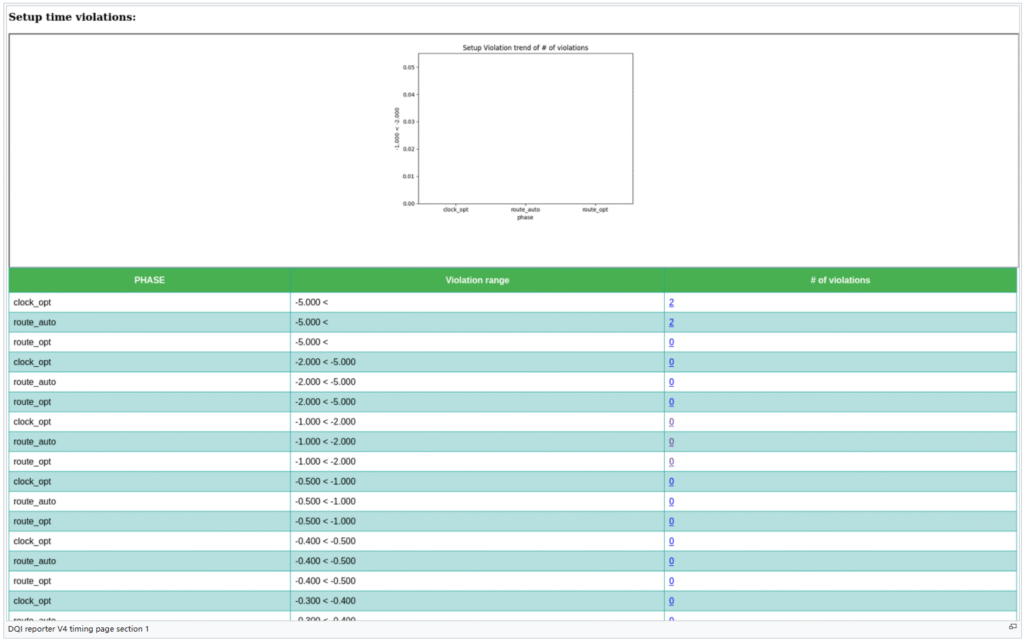Select the 'Setup time violations:' heading
1024x642 pixels.
click(x=72, y=17)
